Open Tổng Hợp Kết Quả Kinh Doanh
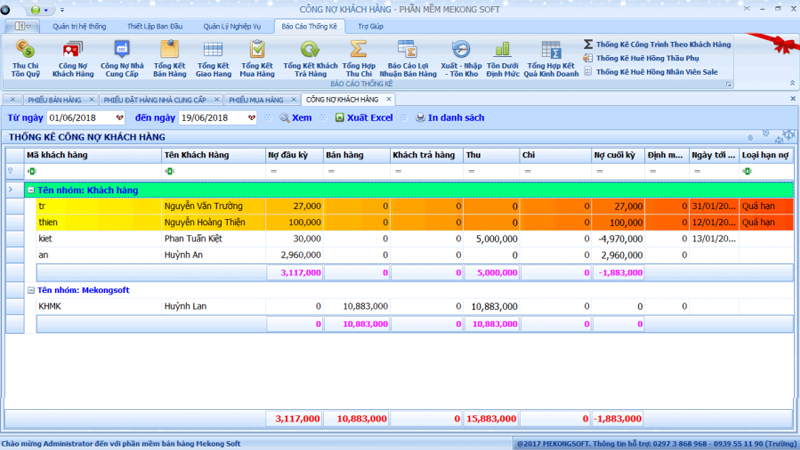 (x=551, y=59)
